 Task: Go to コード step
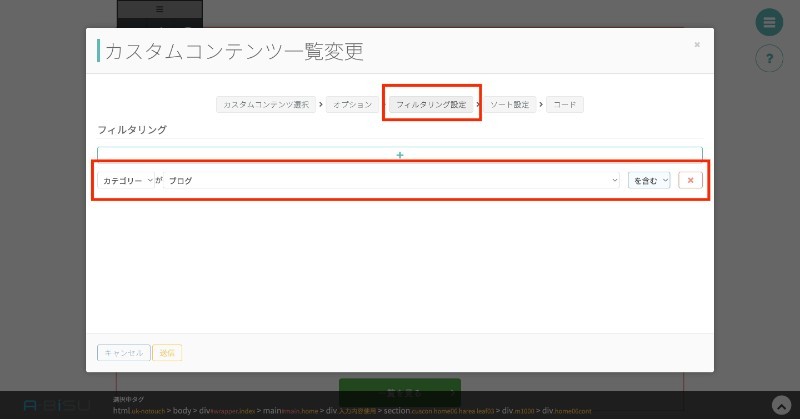tap(565, 105)
